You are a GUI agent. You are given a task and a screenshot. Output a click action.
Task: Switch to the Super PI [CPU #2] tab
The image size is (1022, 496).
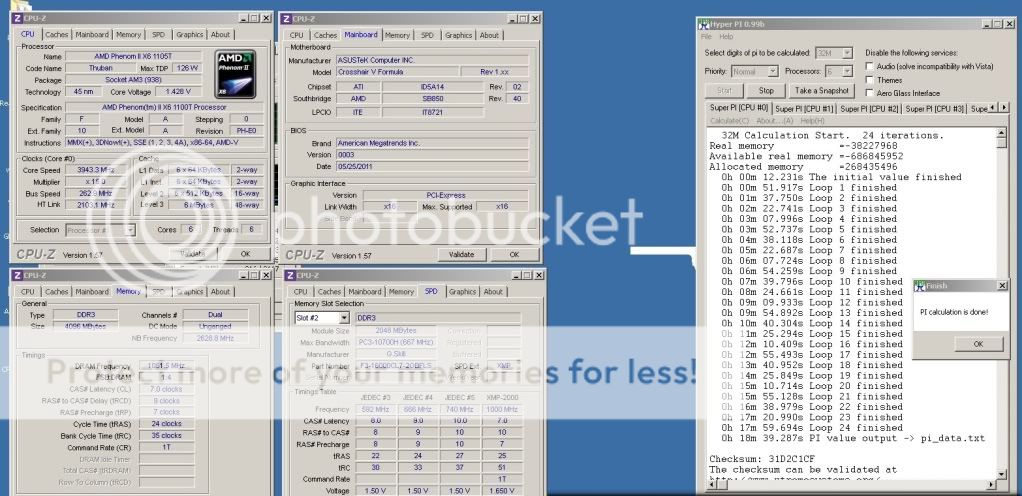[869, 109]
